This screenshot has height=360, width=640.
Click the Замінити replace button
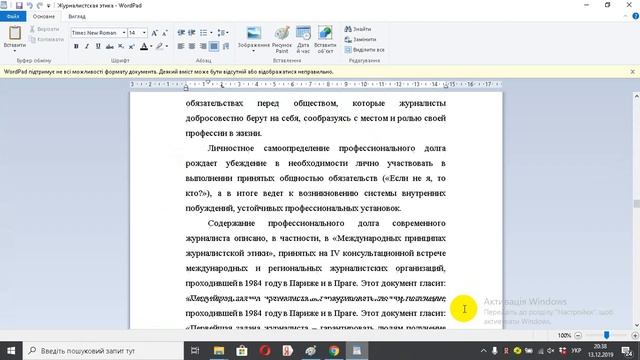pyautogui.click(x=360, y=39)
